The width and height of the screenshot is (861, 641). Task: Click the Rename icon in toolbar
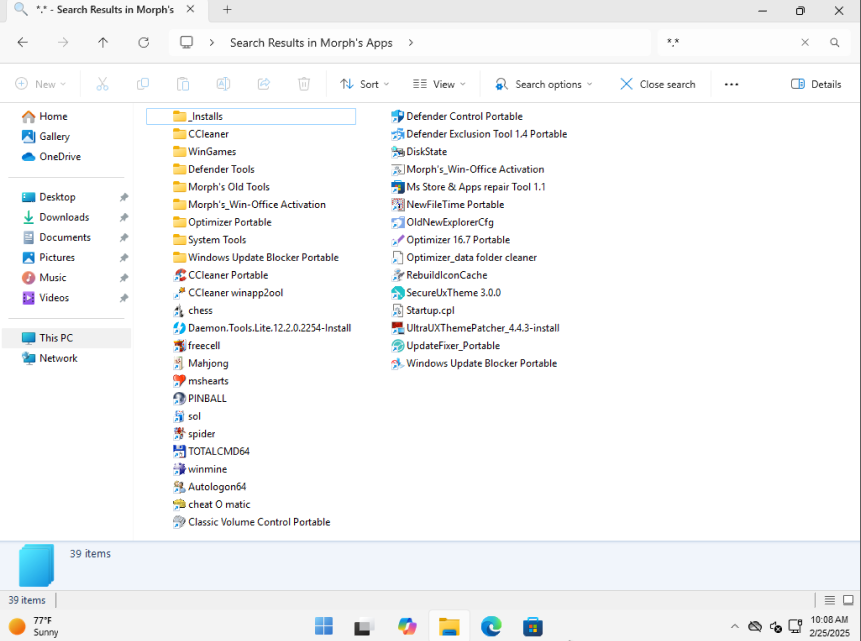pyautogui.click(x=223, y=84)
